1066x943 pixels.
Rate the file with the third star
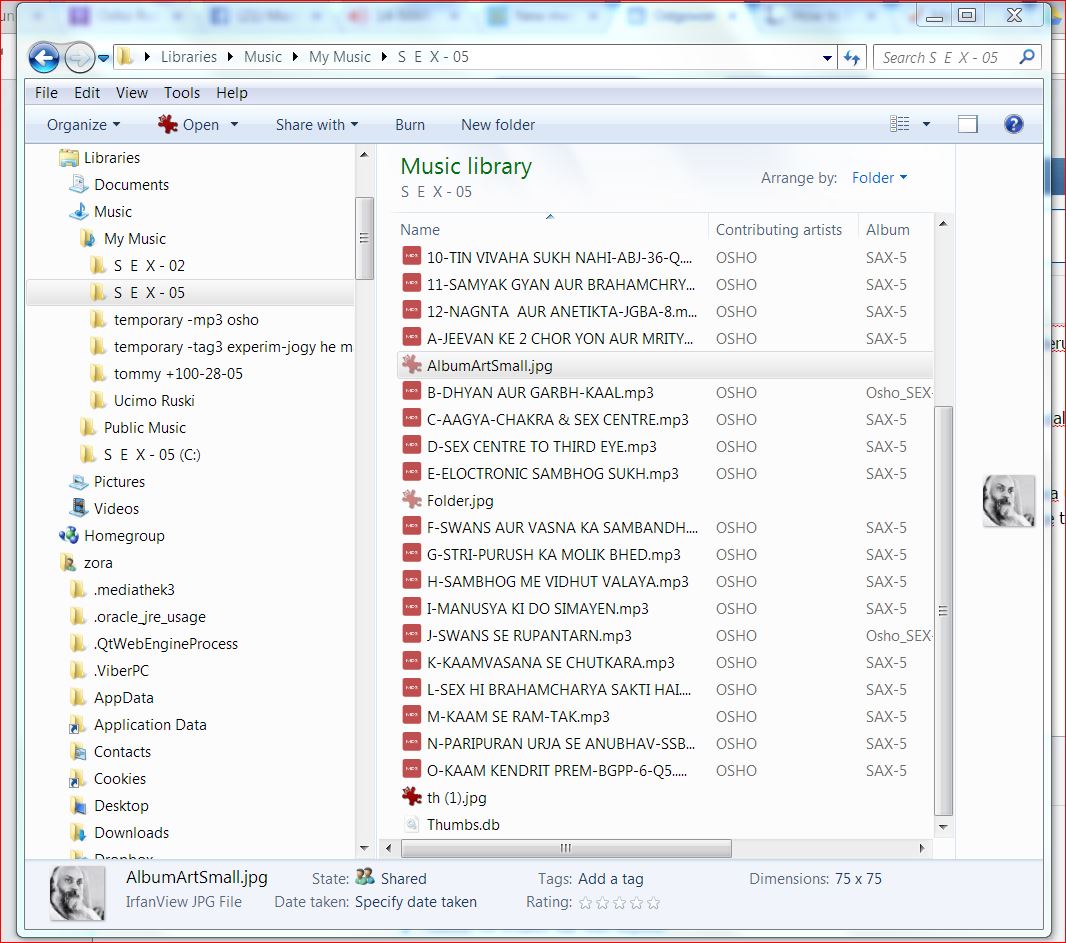point(619,903)
